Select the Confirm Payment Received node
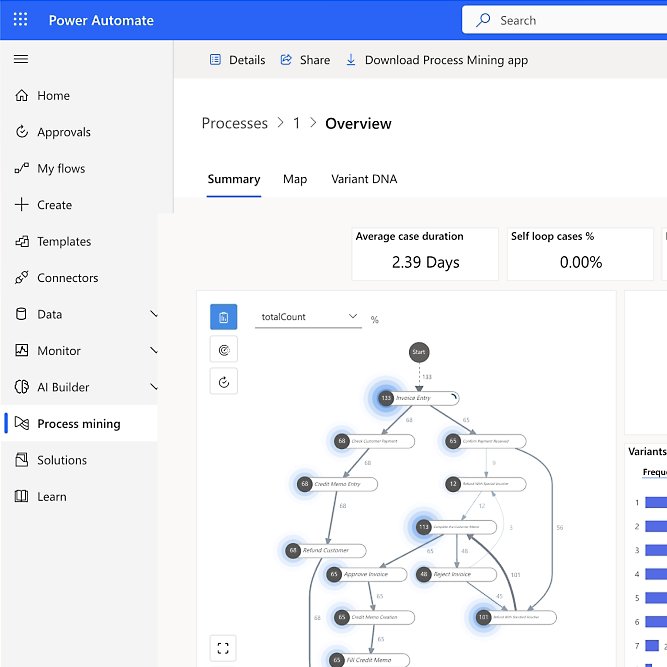Screen dimensions: 667x667 [485, 441]
